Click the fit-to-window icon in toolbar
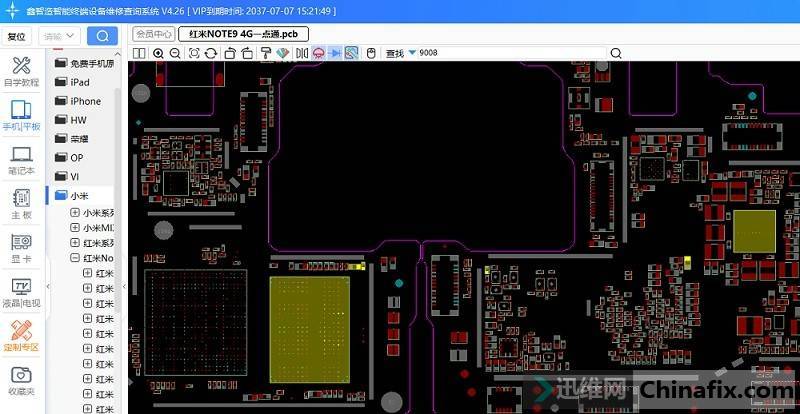 click(195, 52)
